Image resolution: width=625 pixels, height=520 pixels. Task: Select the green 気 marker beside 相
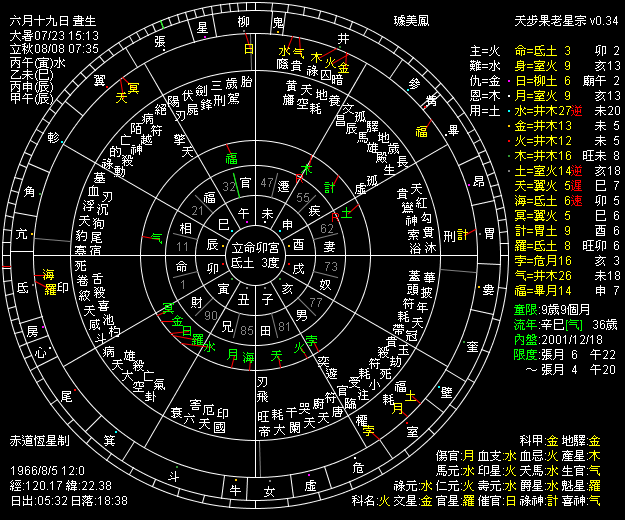(155, 238)
